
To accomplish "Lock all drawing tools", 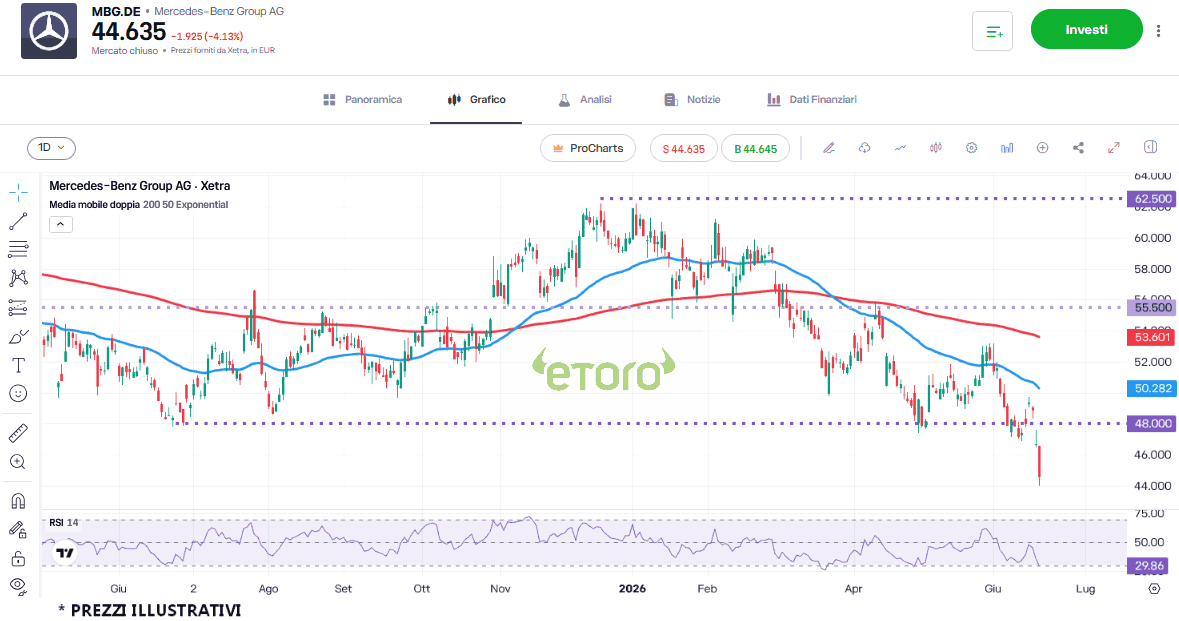I will [x=18, y=559].
